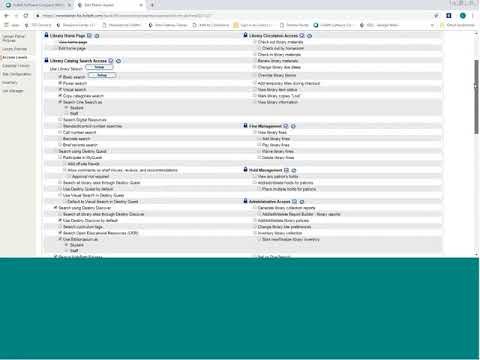Bookmark this page with the star icon
This screenshot has height=360, width=480.
(436, 16)
